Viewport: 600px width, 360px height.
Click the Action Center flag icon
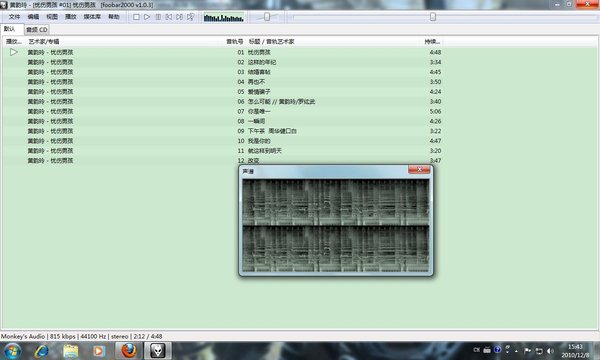[x=527, y=350]
